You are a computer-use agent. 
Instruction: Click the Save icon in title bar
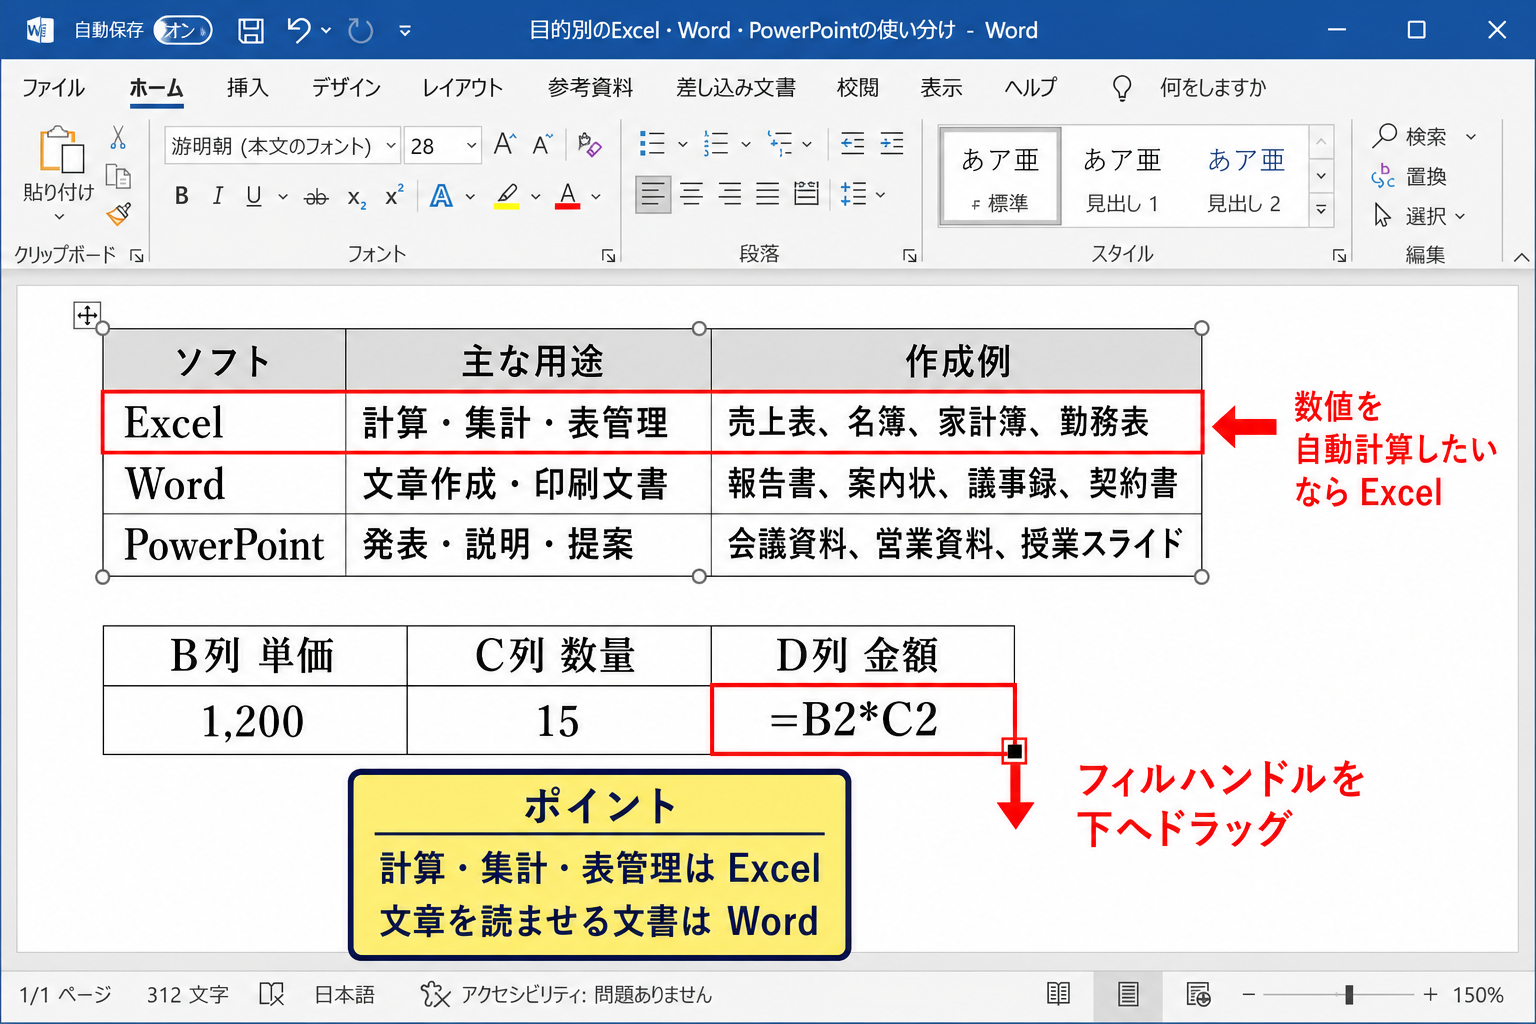click(251, 31)
